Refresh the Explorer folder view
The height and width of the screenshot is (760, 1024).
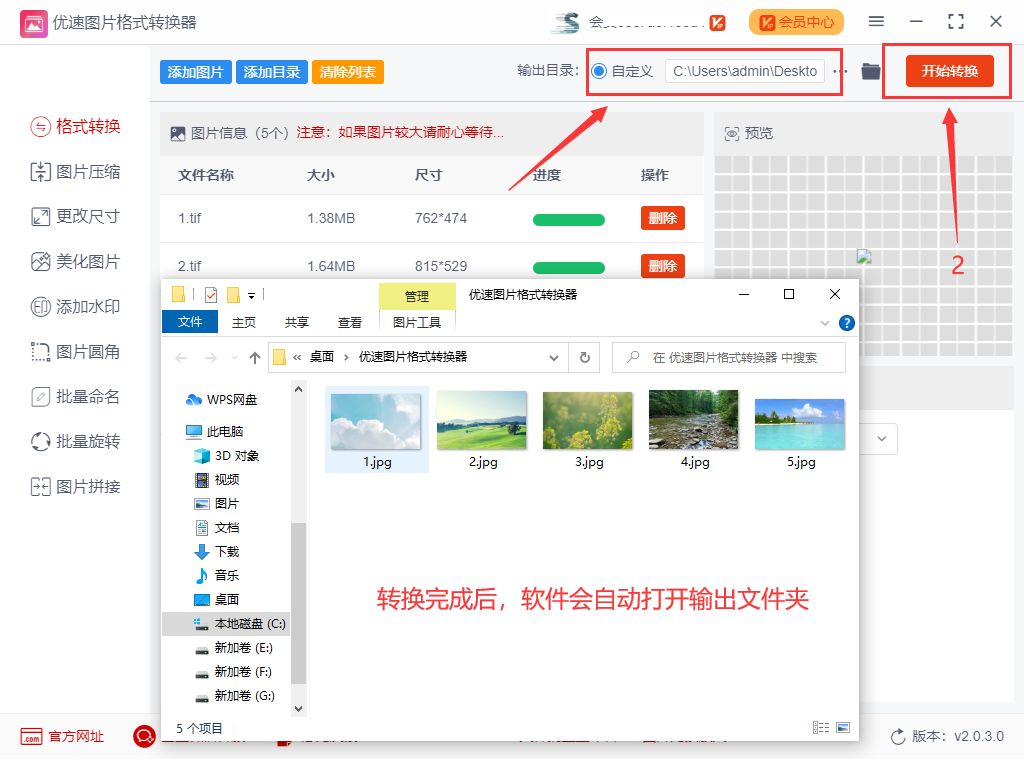tap(584, 357)
